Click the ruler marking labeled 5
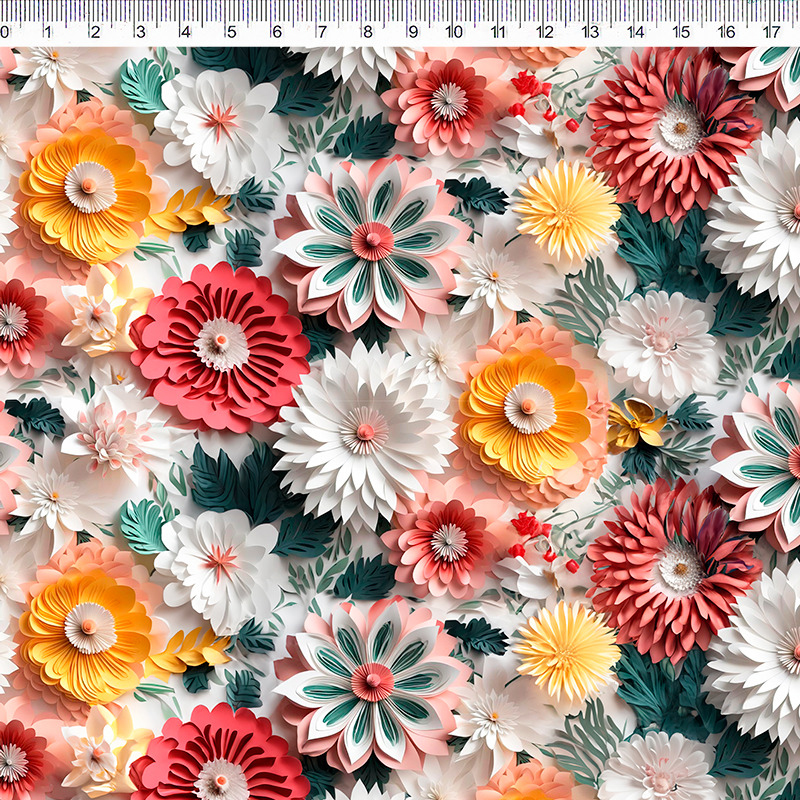The image size is (800, 800). tap(232, 32)
